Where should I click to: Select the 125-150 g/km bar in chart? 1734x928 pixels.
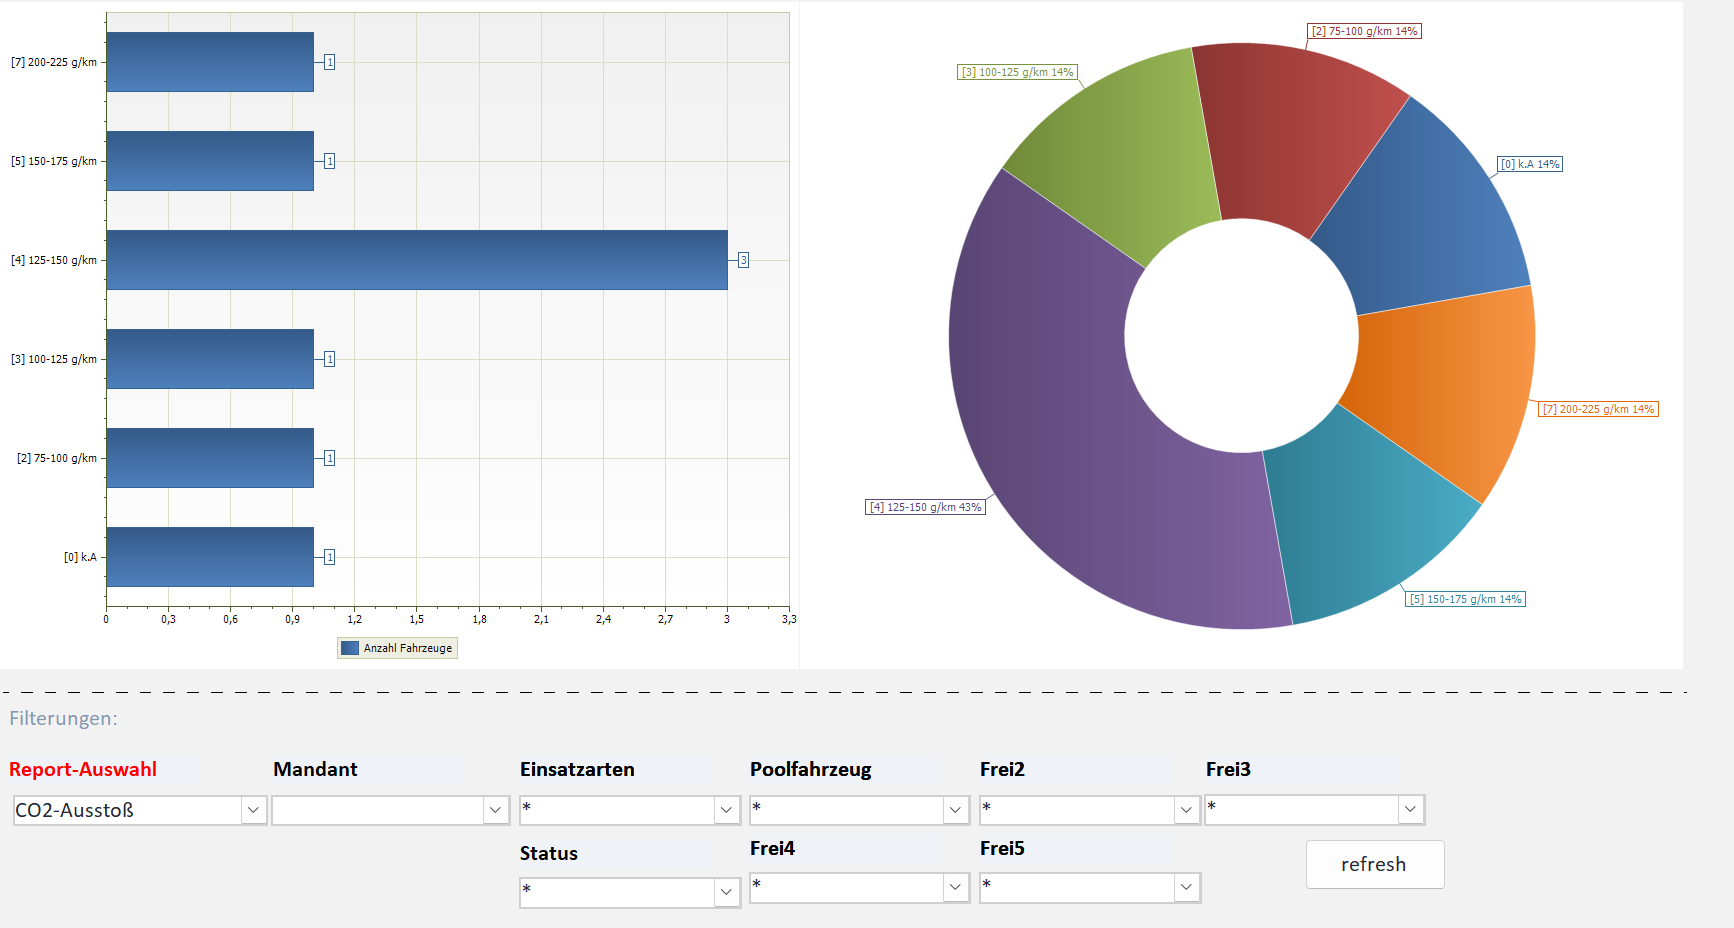(x=417, y=260)
